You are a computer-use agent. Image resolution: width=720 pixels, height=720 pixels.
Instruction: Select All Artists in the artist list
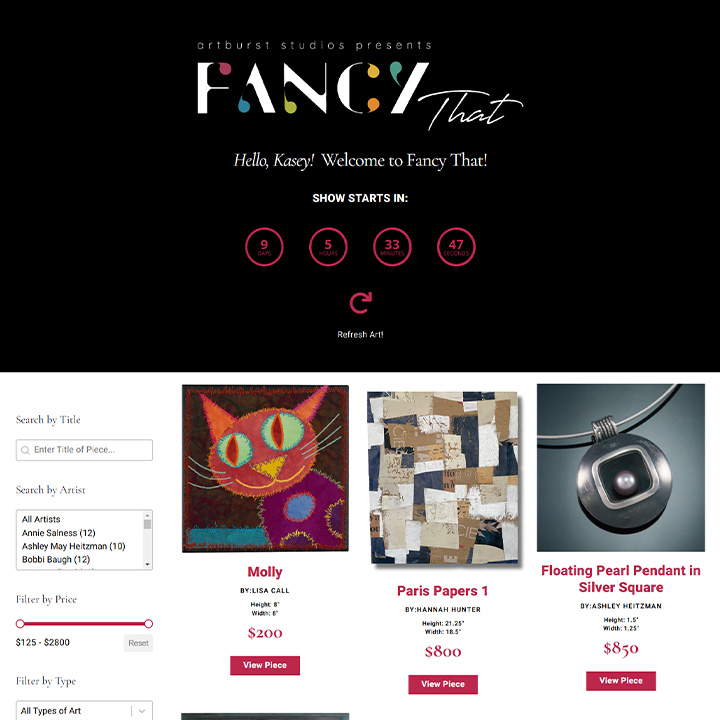click(x=41, y=519)
